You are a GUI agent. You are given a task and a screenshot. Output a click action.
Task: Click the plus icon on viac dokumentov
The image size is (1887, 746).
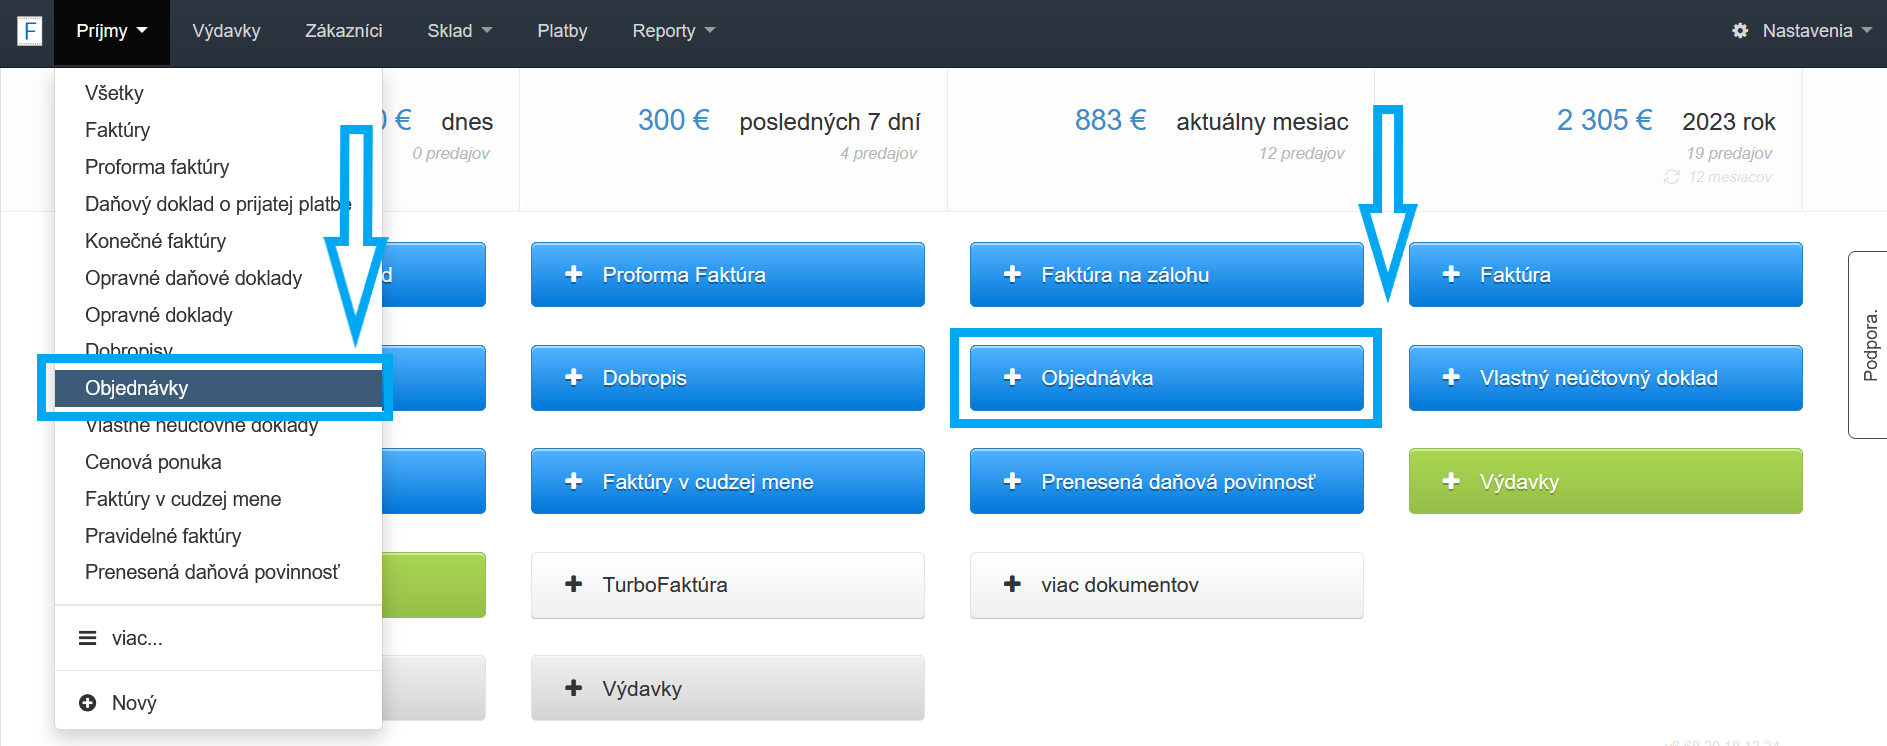tap(1012, 584)
